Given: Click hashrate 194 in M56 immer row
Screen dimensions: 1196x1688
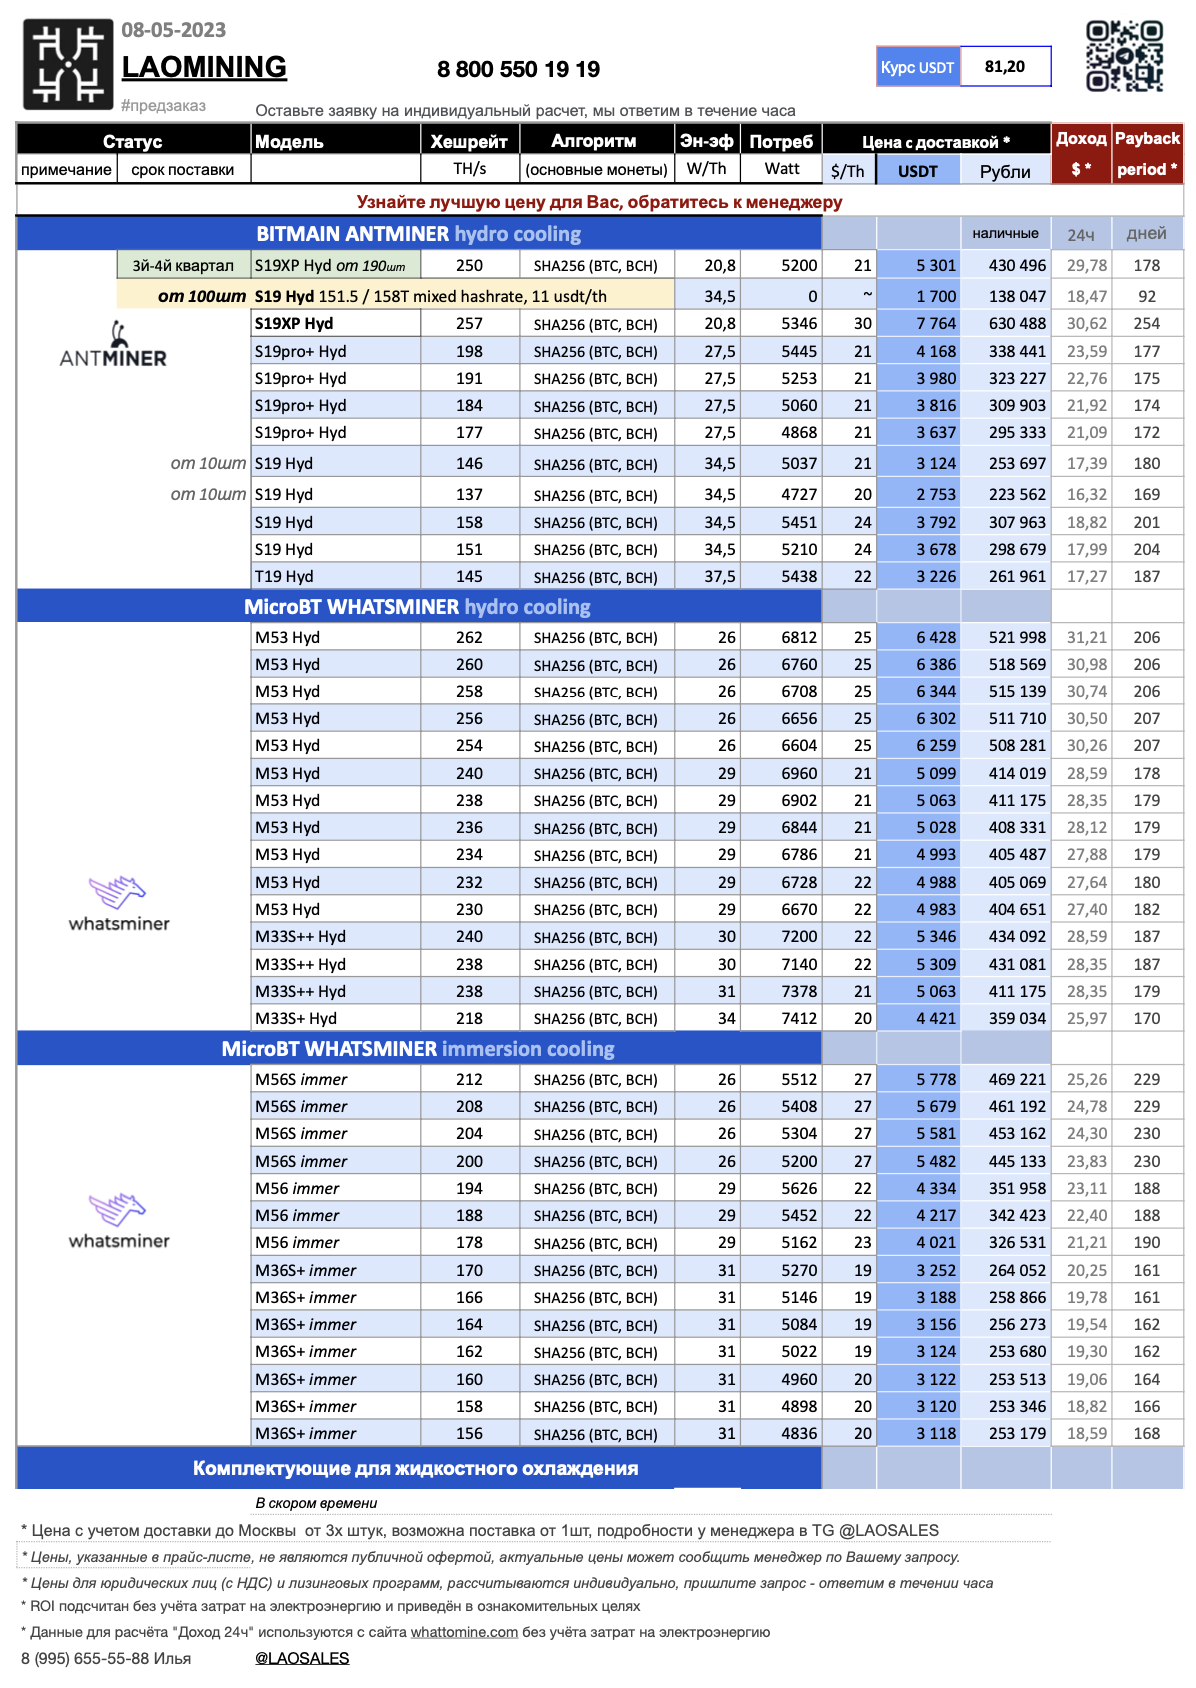Looking at the screenshot, I should 469,1188.
